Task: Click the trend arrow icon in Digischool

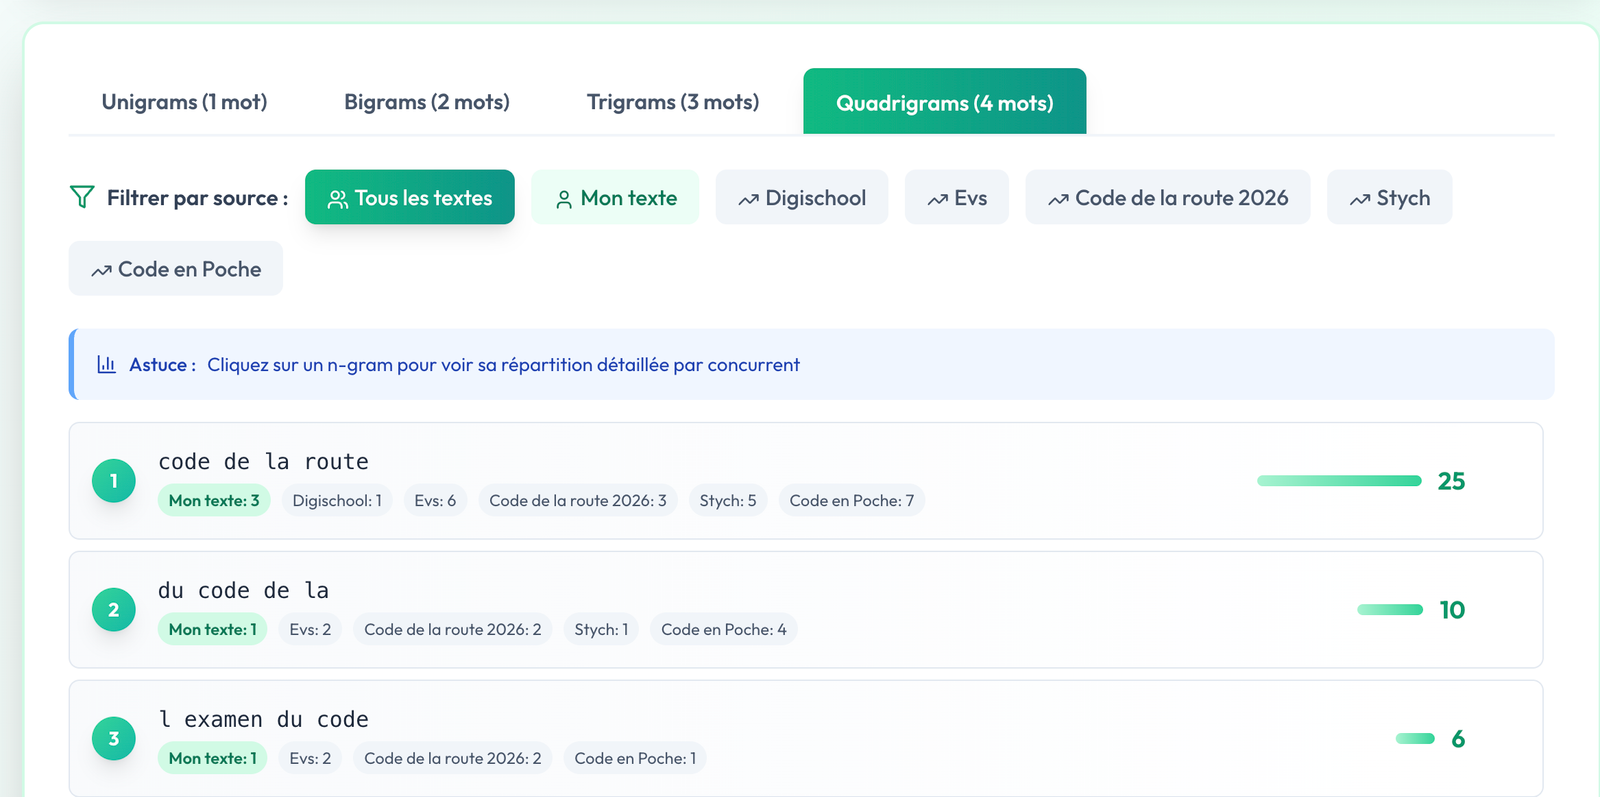Action: coord(748,200)
